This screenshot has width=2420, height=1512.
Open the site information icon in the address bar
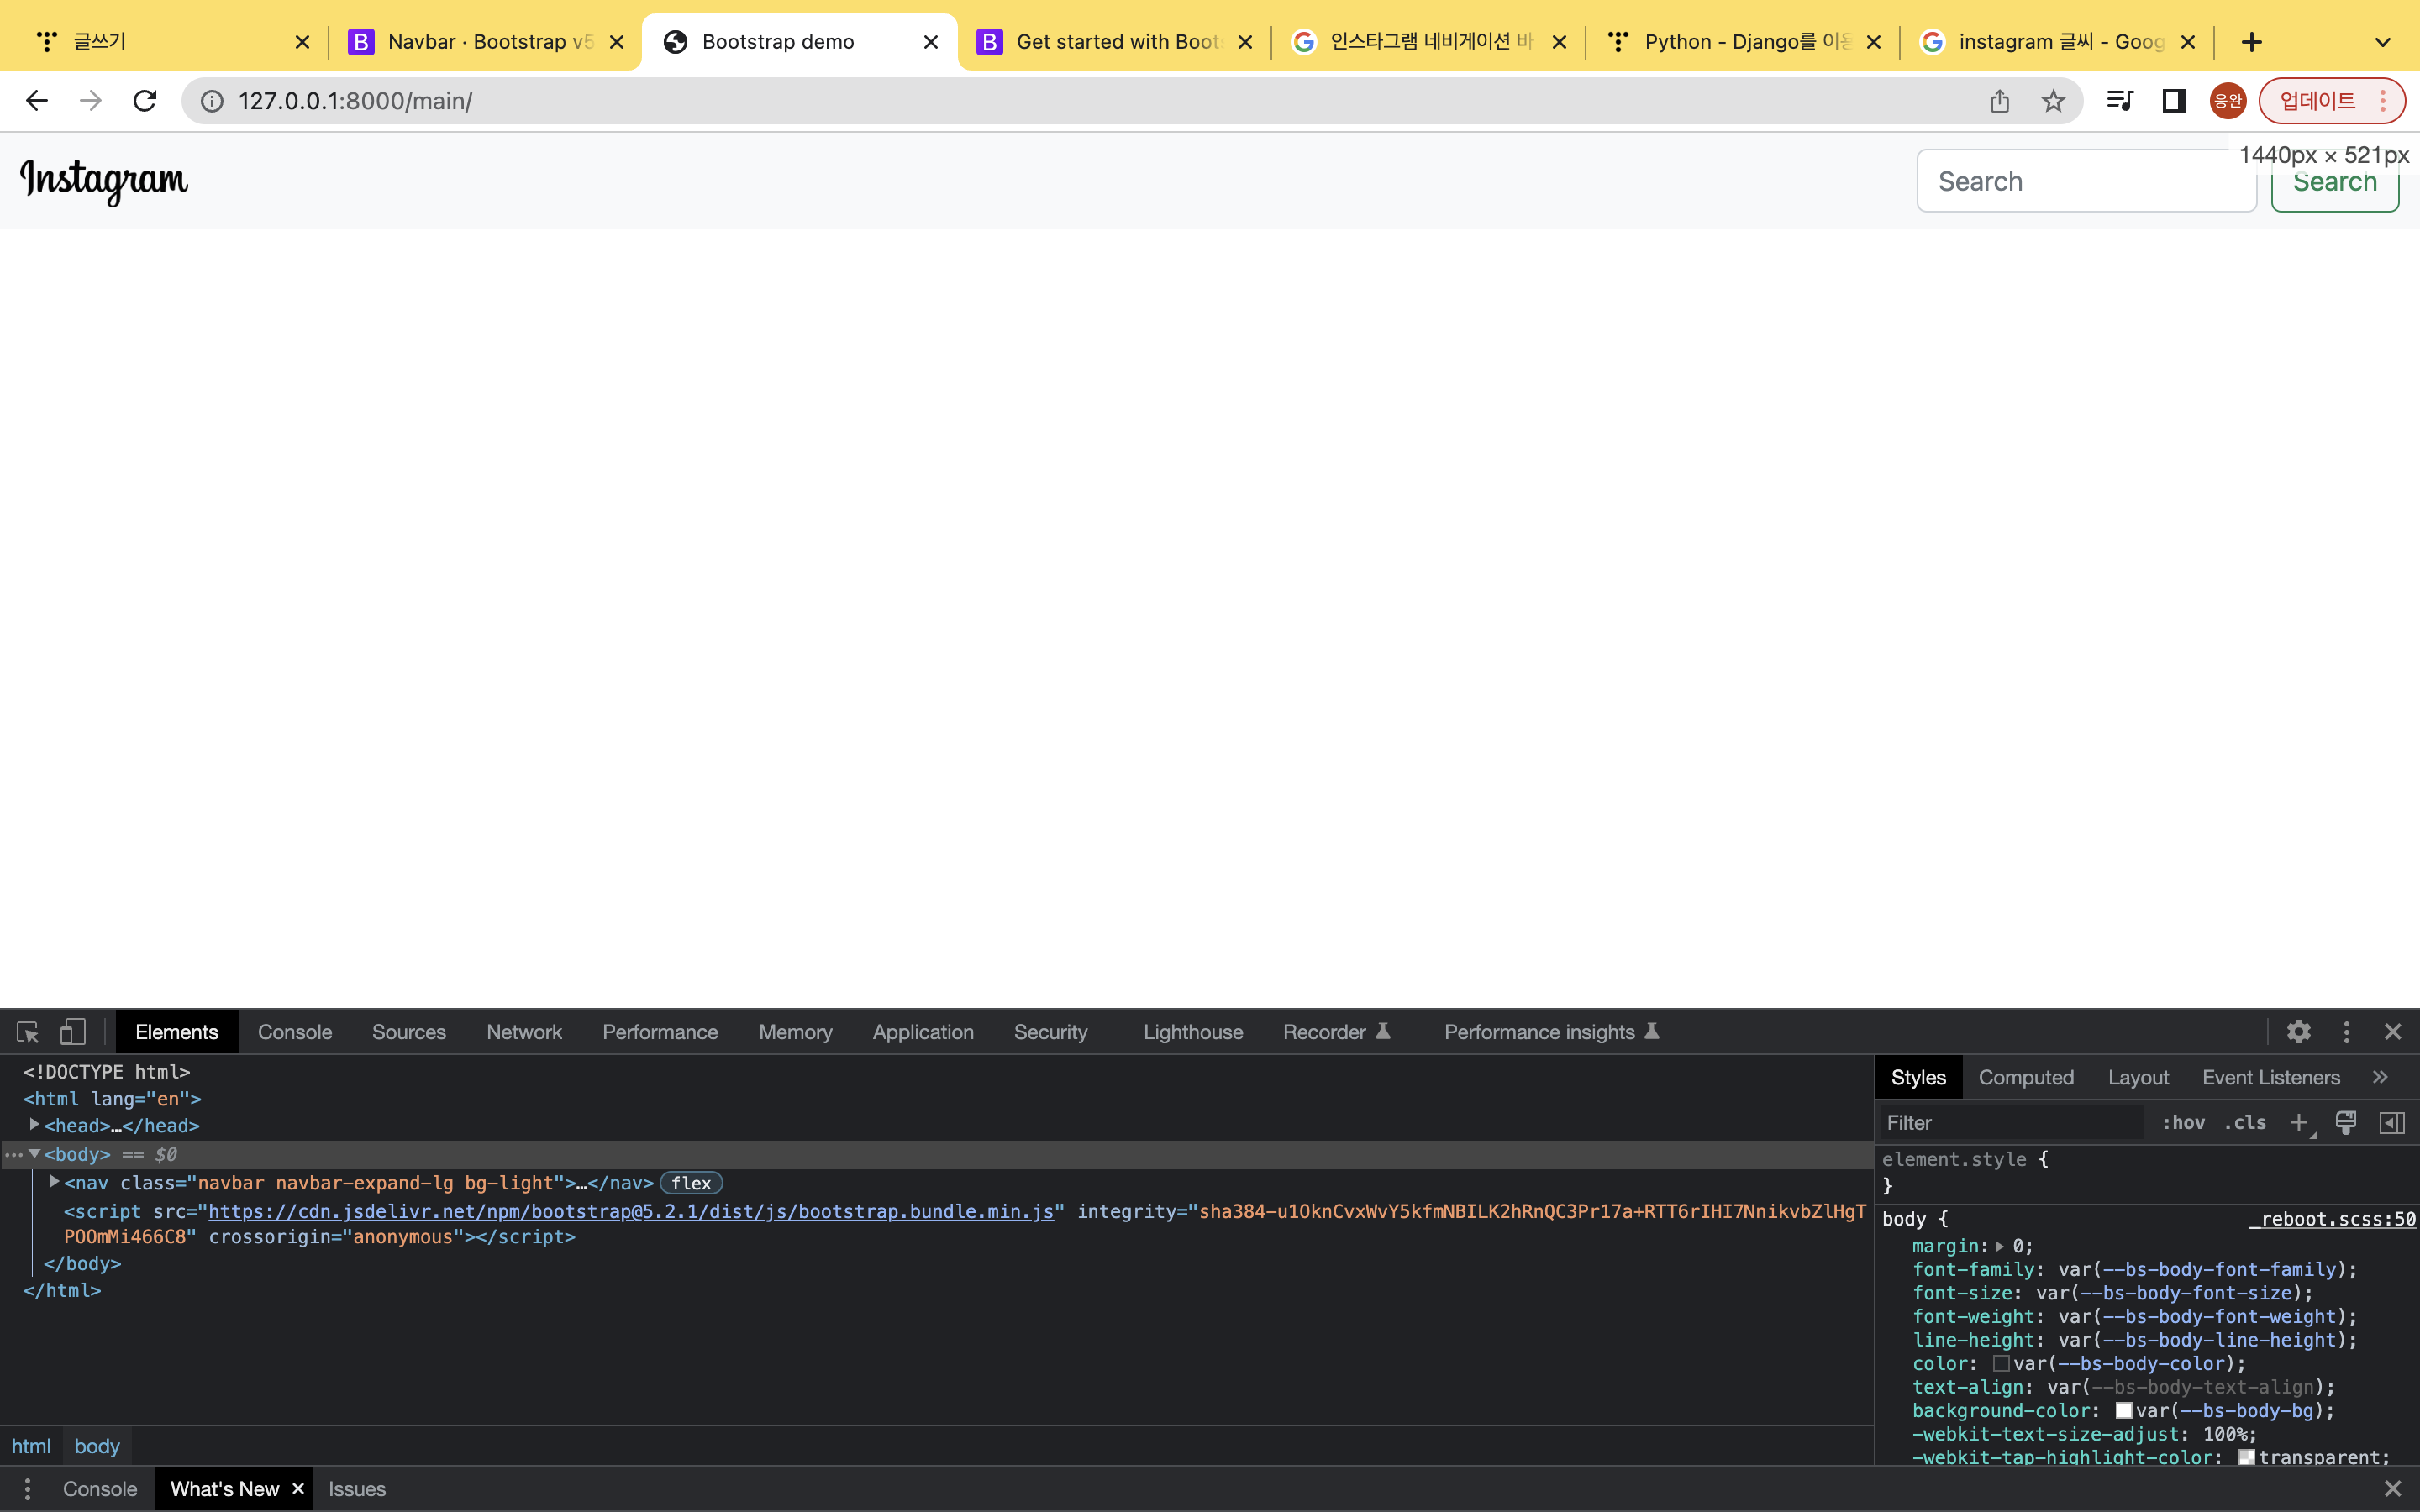point(212,101)
